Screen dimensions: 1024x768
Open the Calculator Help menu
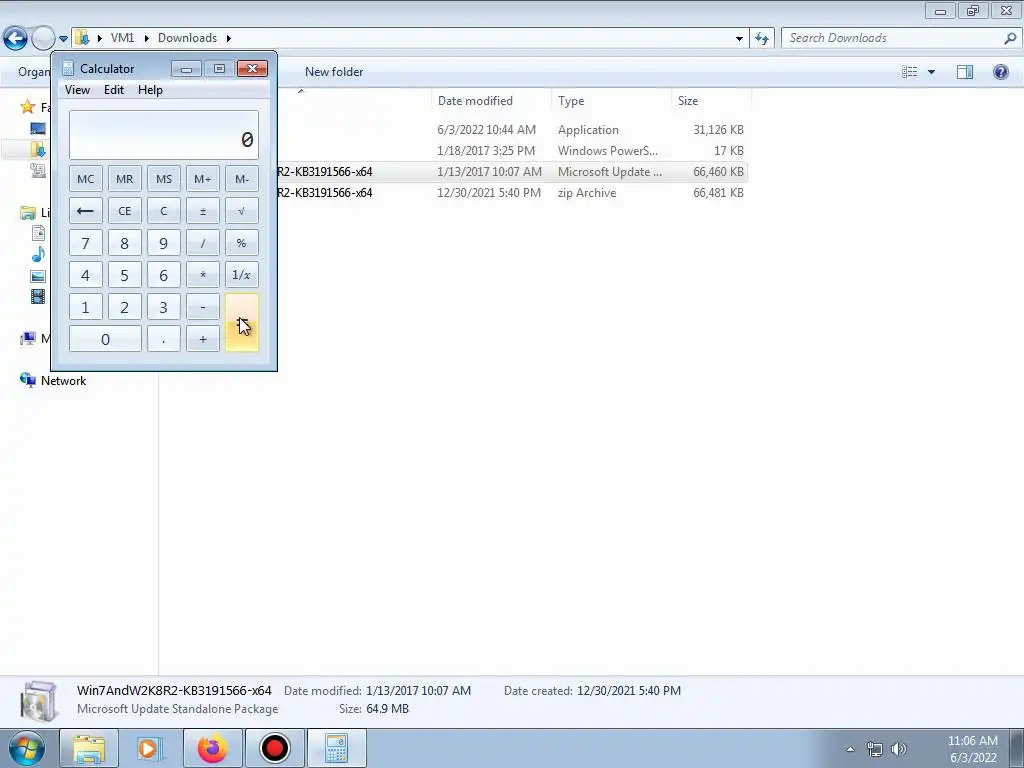pyautogui.click(x=150, y=90)
